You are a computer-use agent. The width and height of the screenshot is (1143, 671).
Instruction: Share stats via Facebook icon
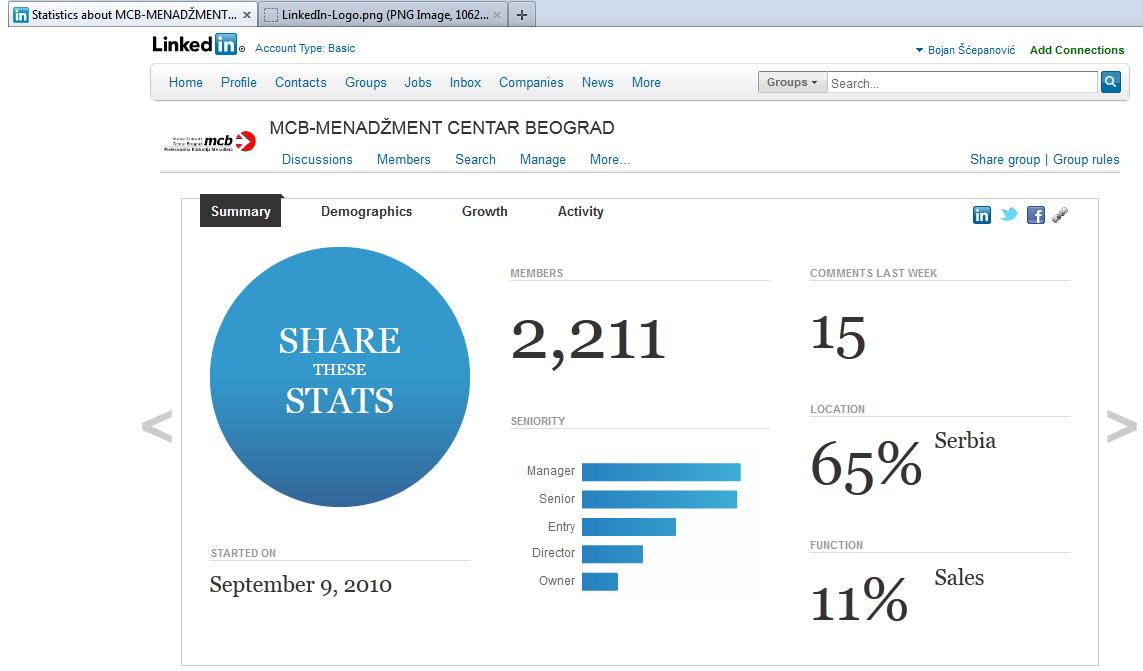click(1035, 214)
